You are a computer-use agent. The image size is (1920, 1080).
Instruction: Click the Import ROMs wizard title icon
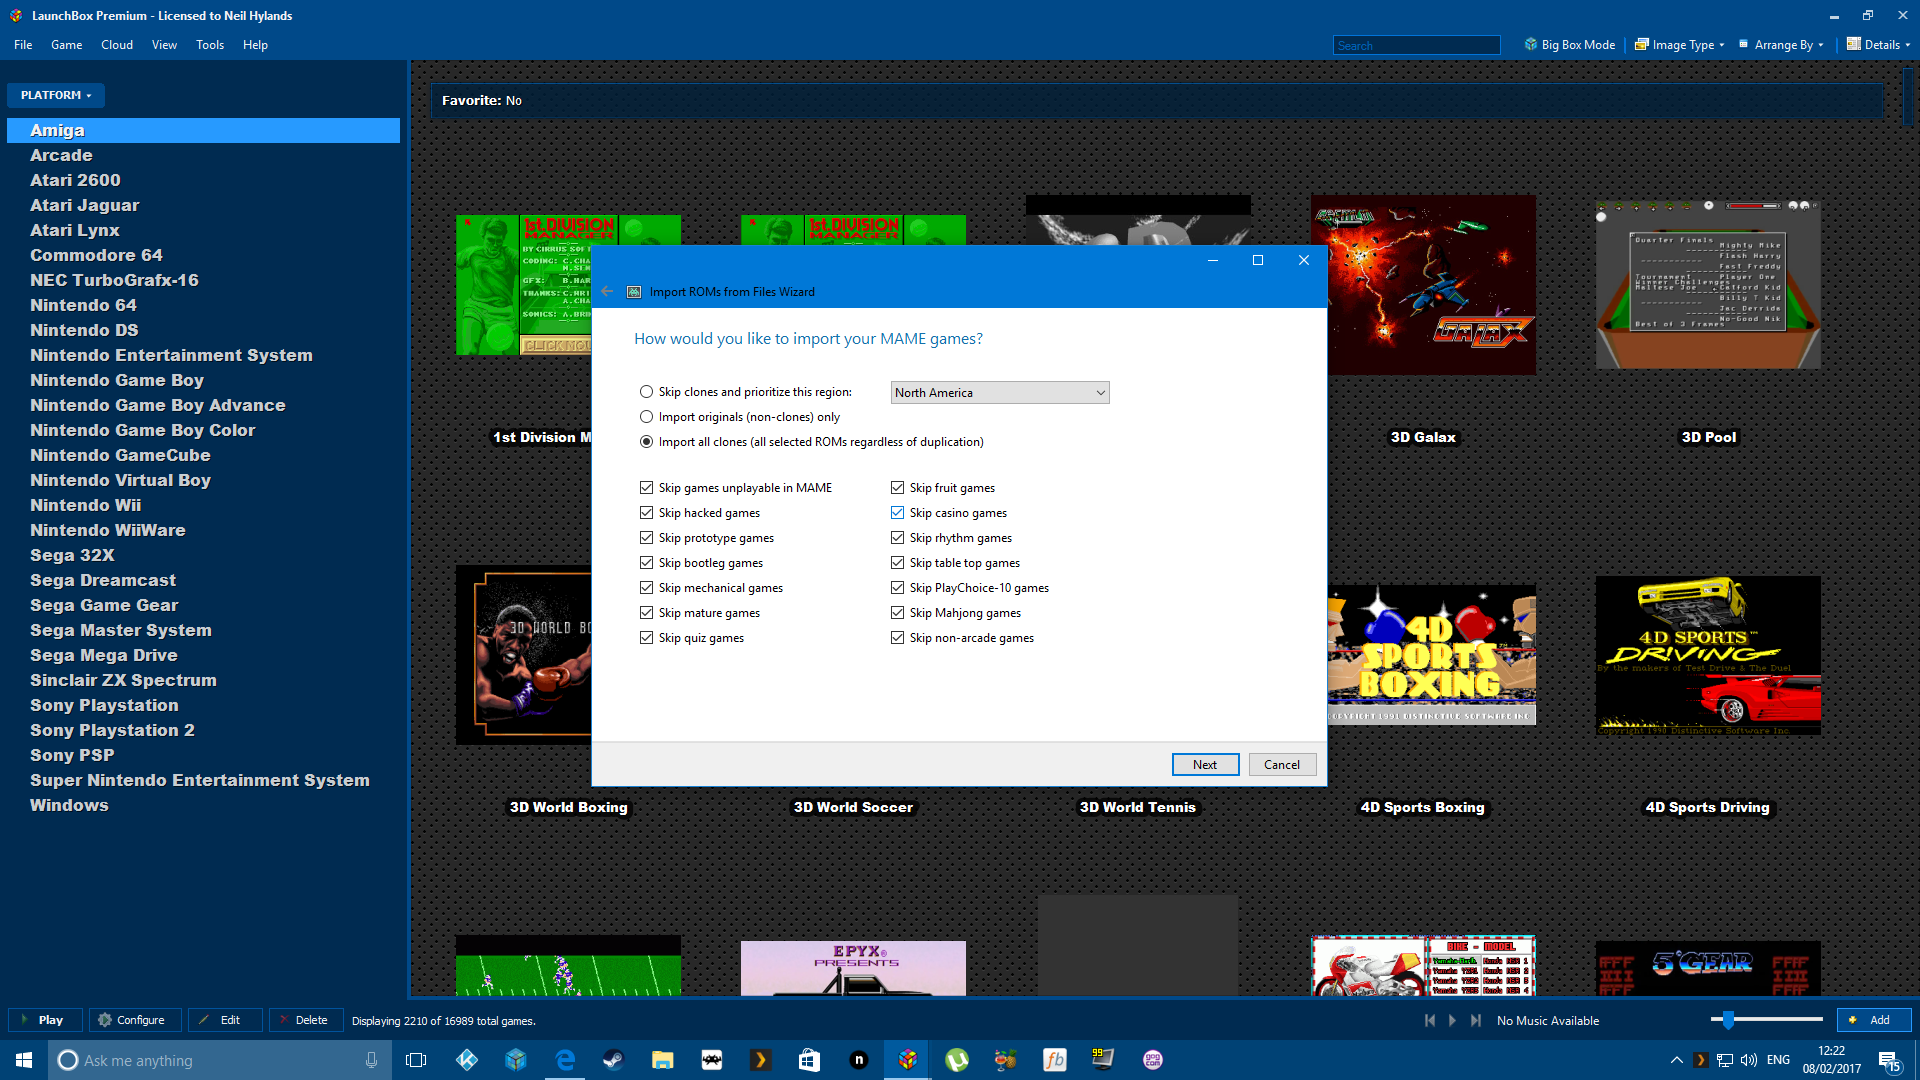[634, 292]
